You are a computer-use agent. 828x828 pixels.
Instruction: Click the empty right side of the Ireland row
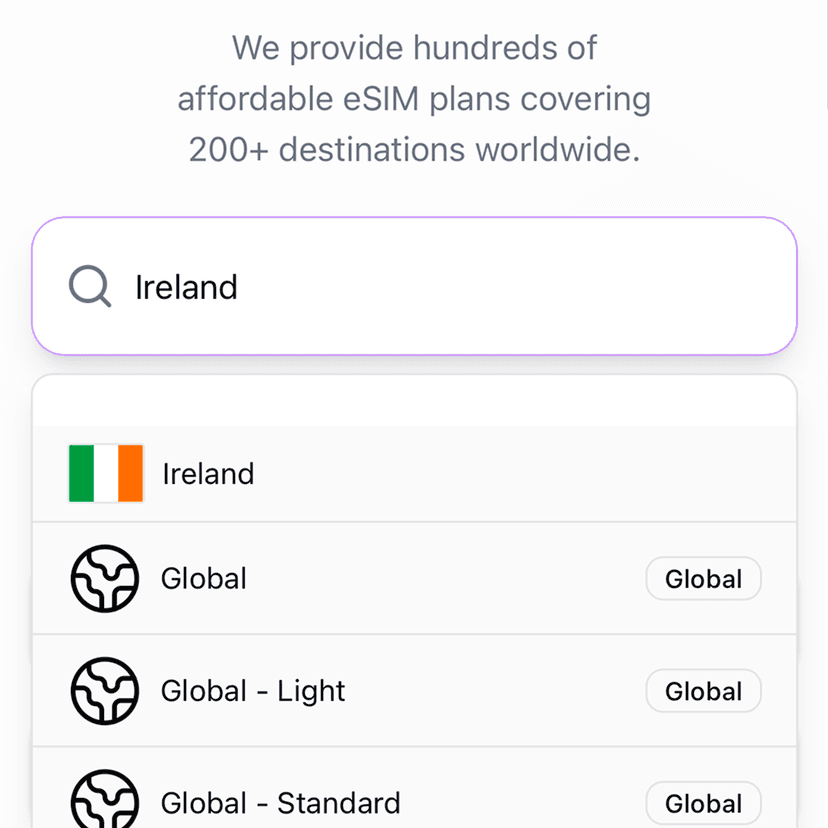point(600,473)
